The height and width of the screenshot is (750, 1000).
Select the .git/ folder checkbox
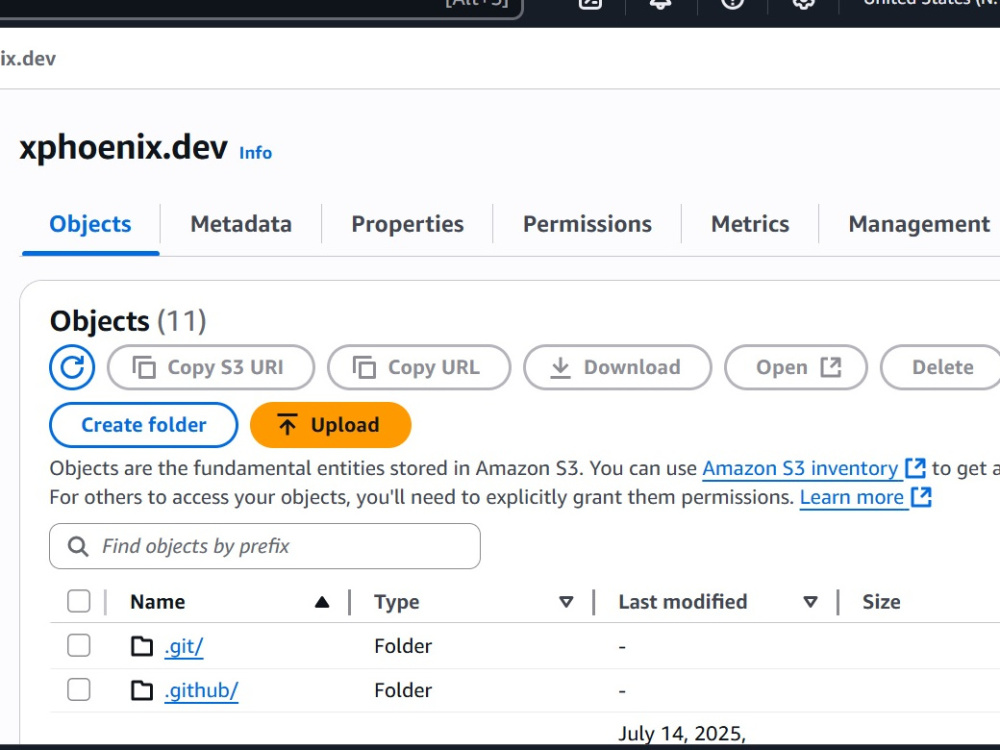coord(78,646)
